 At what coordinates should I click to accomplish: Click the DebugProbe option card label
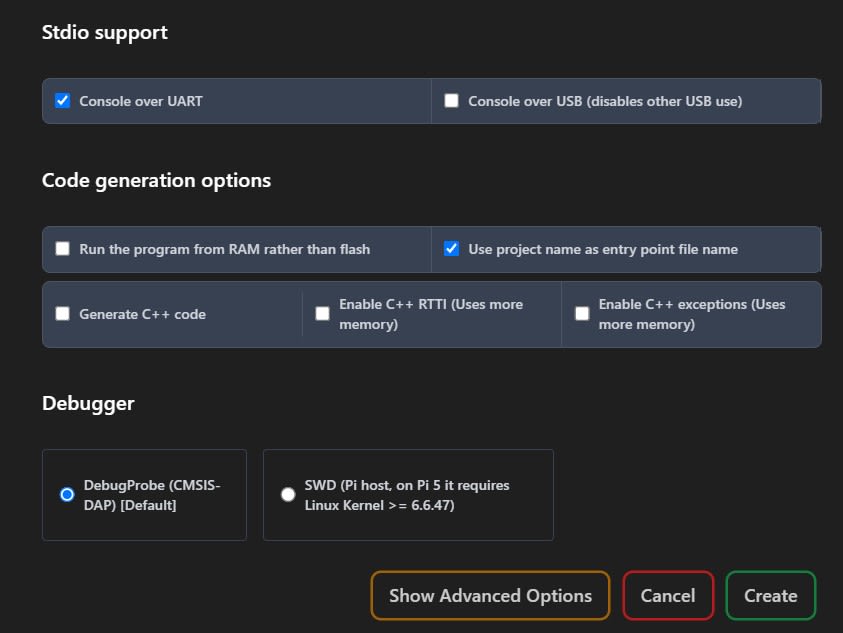[x=152, y=495]
